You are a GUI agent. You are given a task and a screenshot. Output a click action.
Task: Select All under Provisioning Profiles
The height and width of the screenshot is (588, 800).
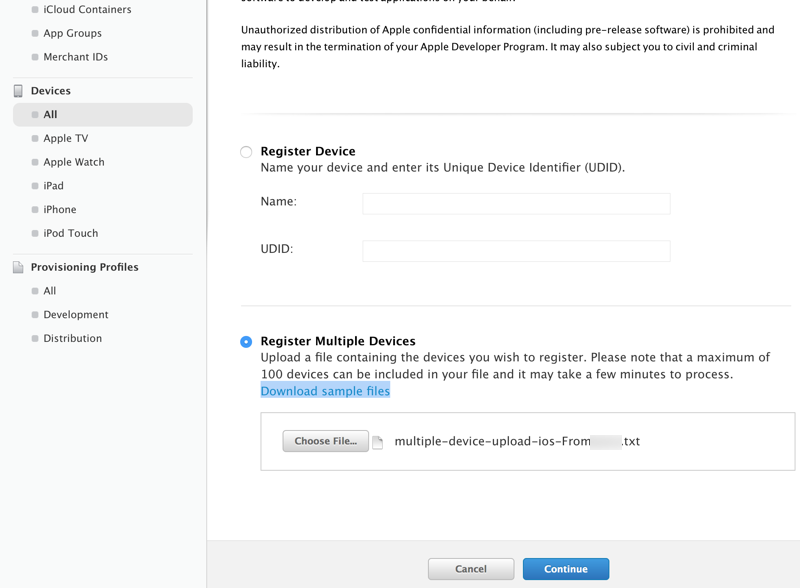tap(50, 291)
